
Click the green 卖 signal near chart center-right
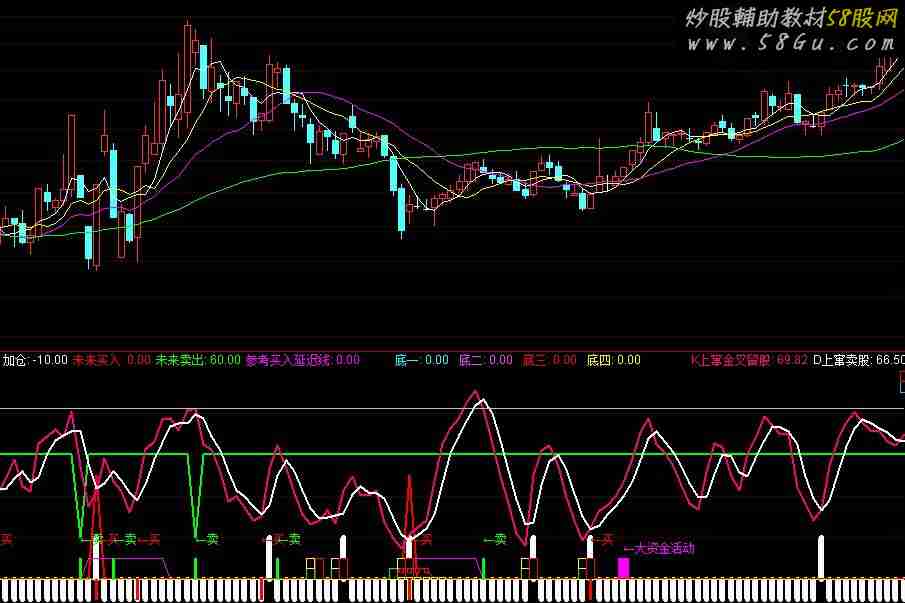[495, 539]
